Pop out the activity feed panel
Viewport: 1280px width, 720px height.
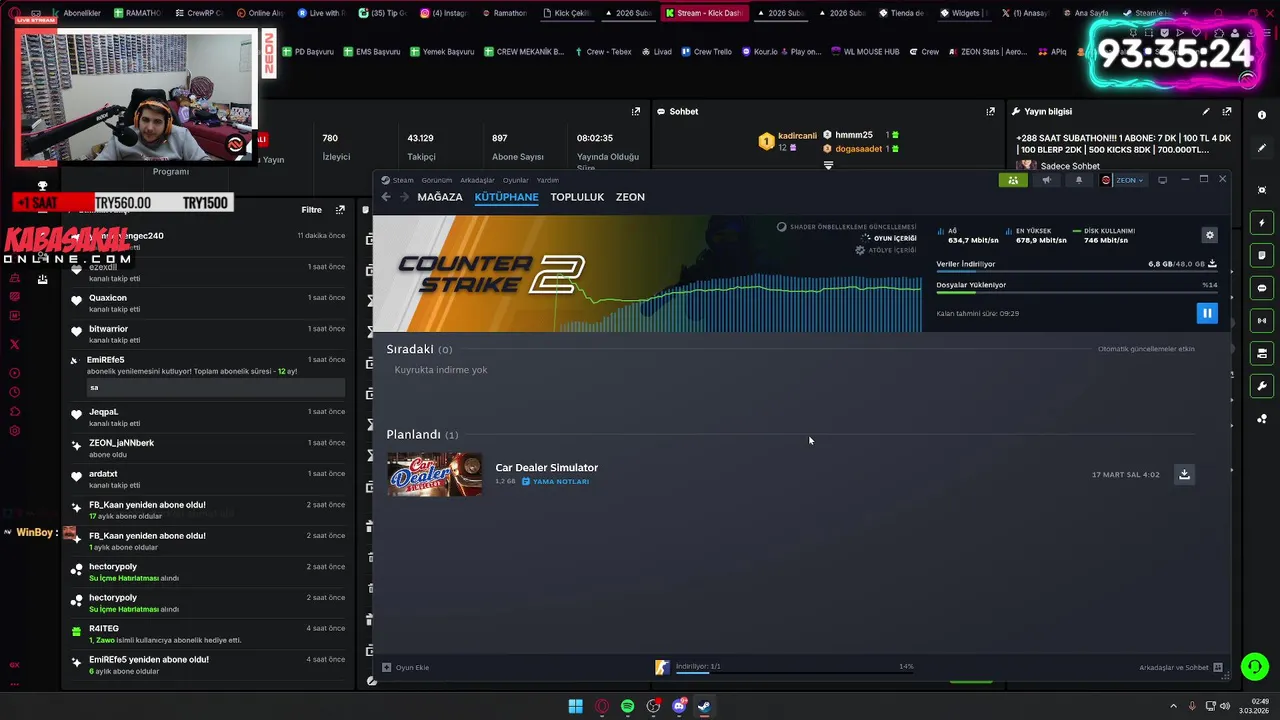340,210
